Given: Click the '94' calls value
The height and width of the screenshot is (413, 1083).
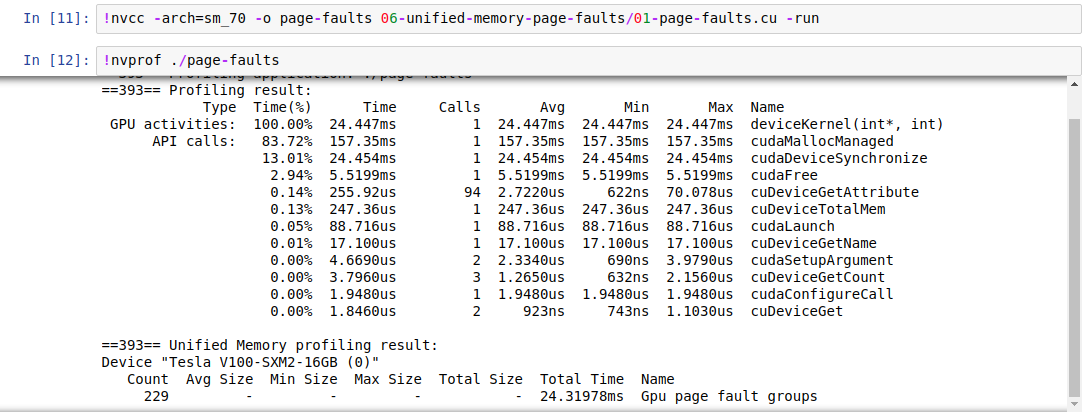Looking at the screenshot, I should pos(472,193).
